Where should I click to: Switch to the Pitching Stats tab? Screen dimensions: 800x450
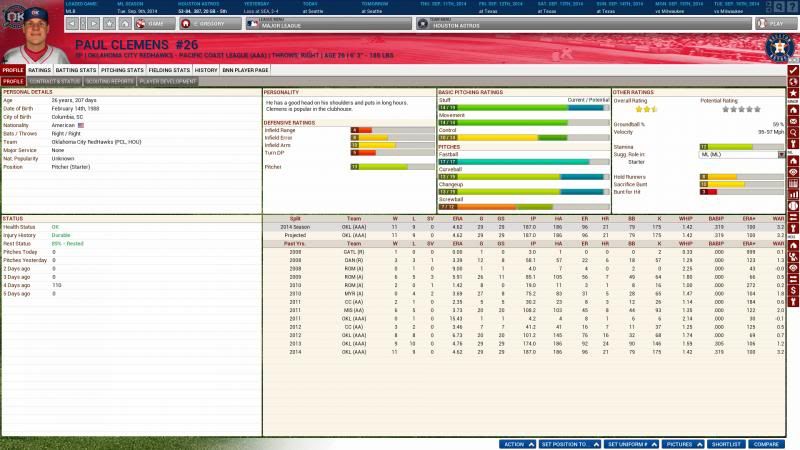coord(122,70)
